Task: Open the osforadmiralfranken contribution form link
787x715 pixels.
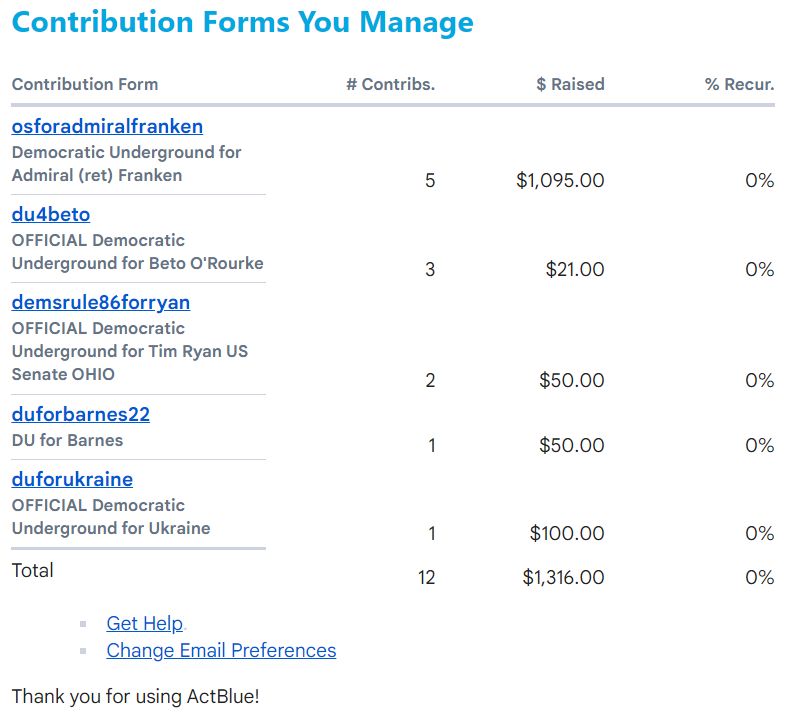Action: (x=107, y=127)
